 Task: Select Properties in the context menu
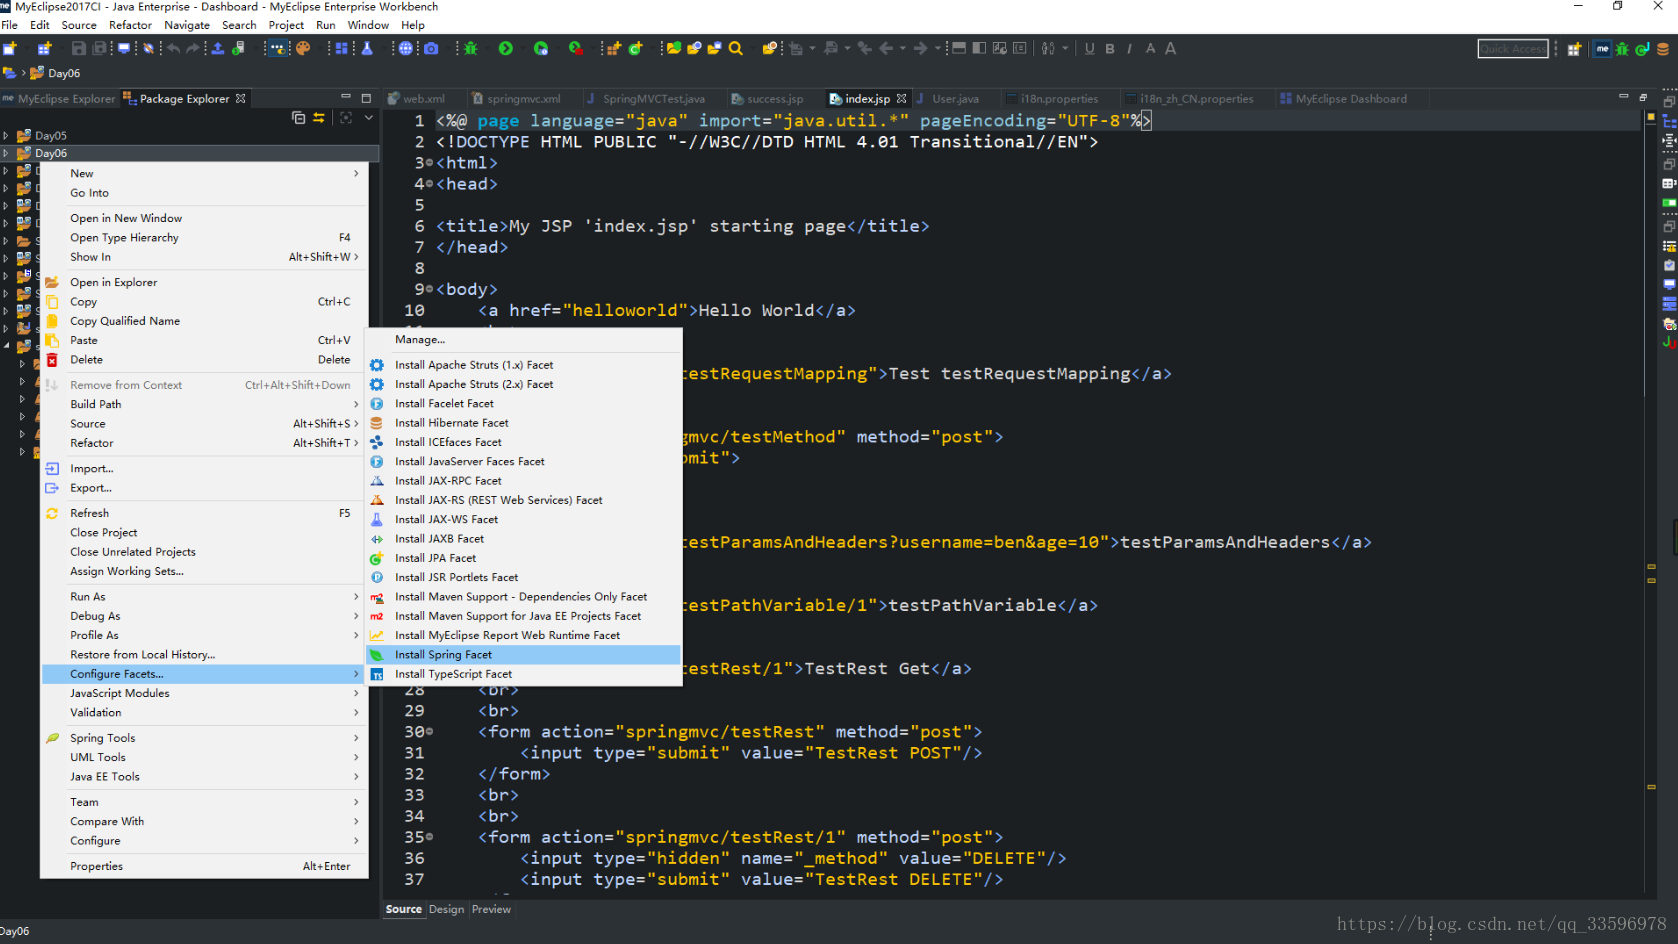[204, 866]
